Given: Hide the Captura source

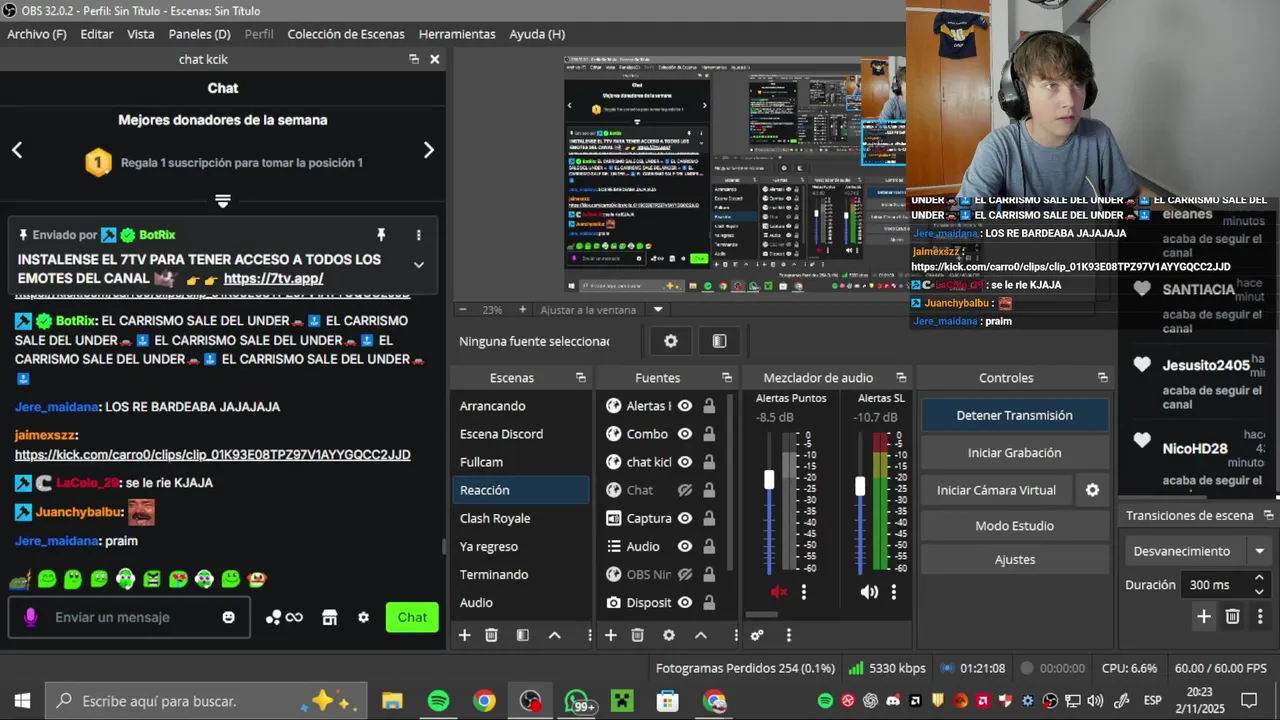Looking at the screenshot, I should click(x=685, y=518).
